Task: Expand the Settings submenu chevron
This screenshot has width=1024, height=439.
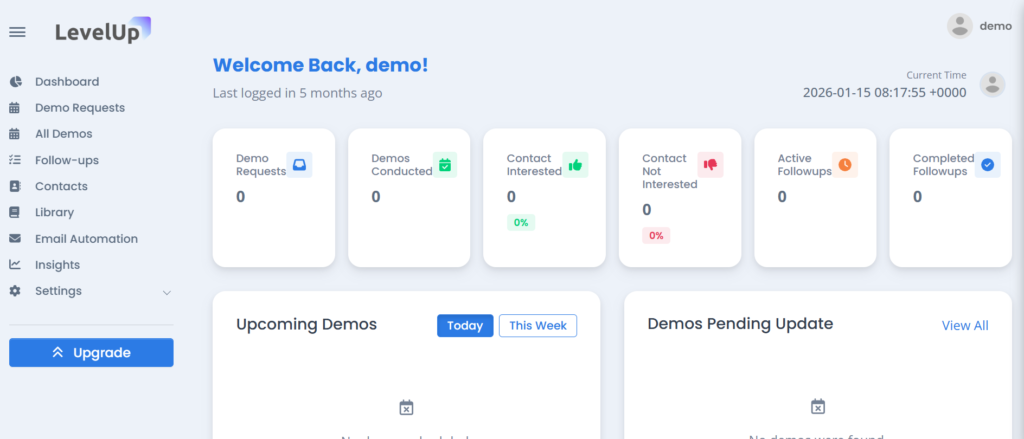Action: coord(167,292)
